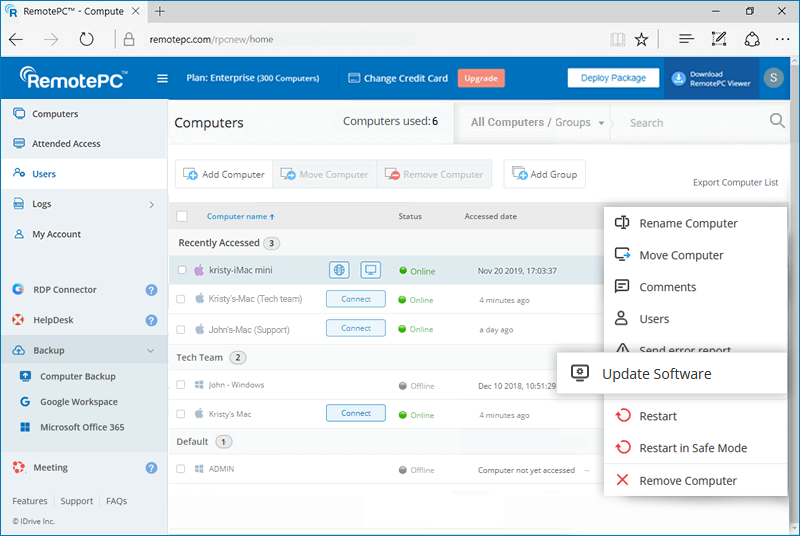
Task: Click help icon next to RDP Connector
Action: point(151,290)
